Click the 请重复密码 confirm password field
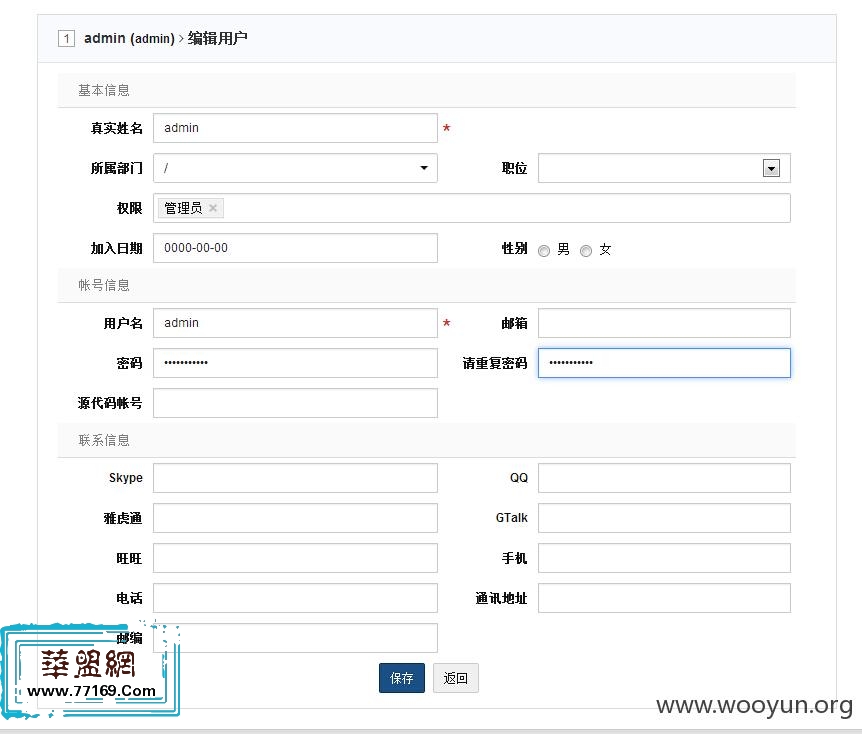Viewport: 862px width, 734px height. click(x=664, y=363)
